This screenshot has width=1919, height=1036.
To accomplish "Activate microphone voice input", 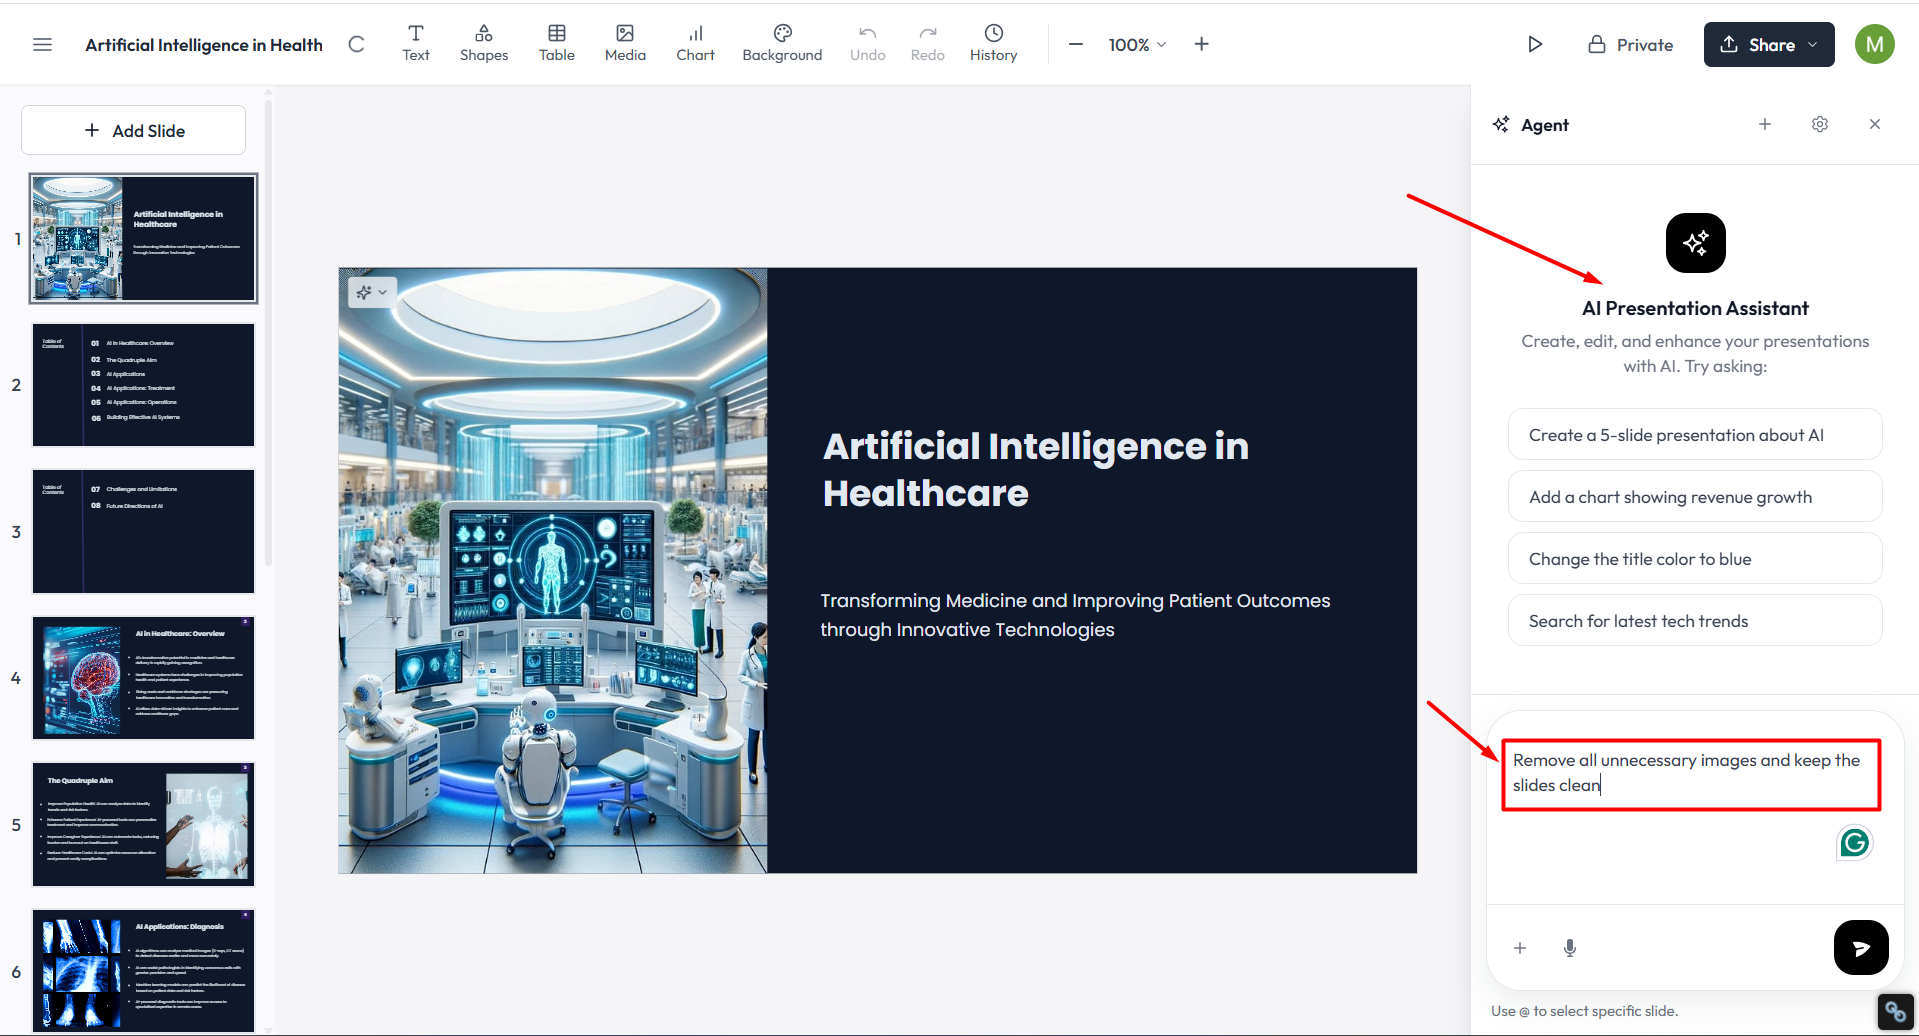I will coord(1570,948).
